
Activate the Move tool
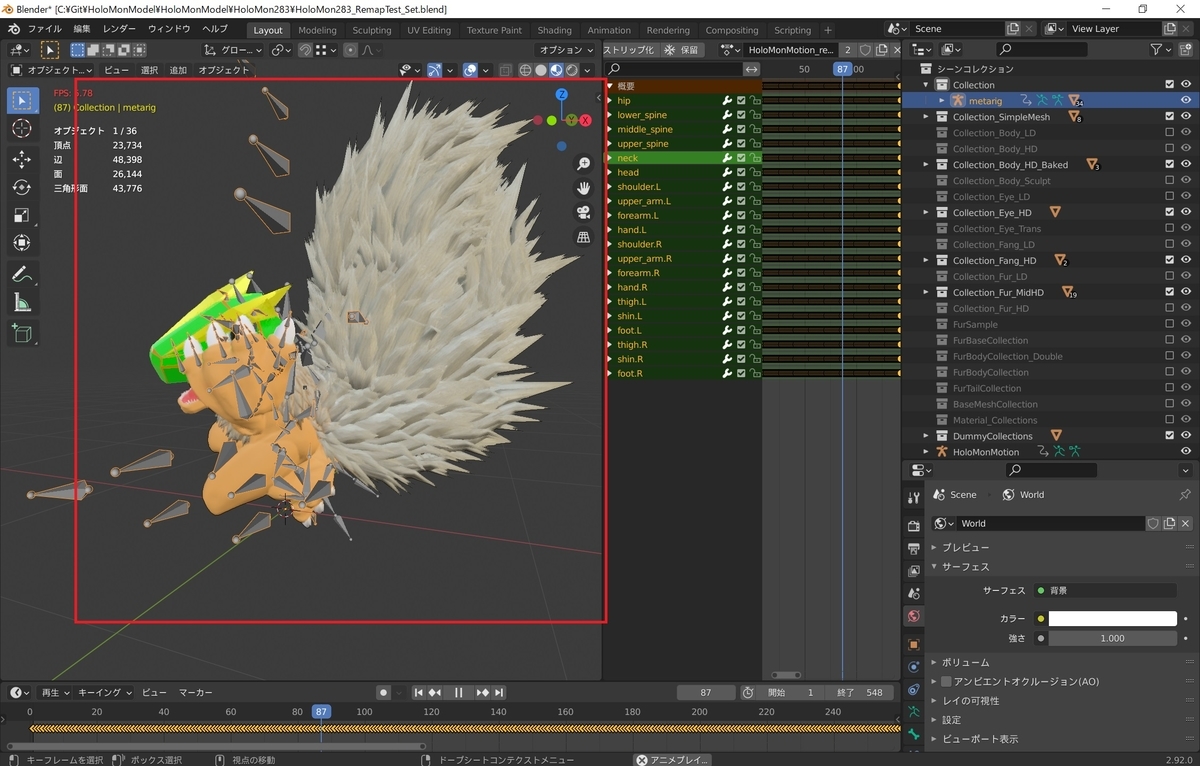pyautogui.click(x=22, y=158)
